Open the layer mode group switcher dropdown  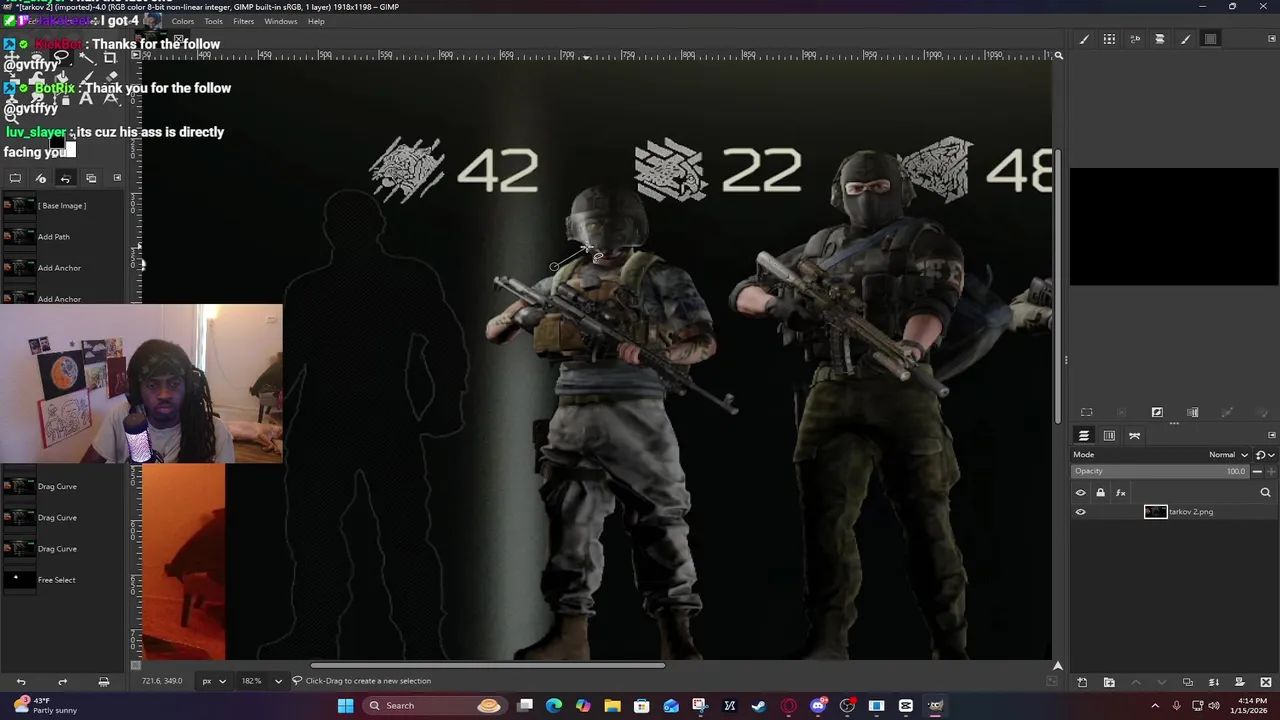[x=1263, y=455]
